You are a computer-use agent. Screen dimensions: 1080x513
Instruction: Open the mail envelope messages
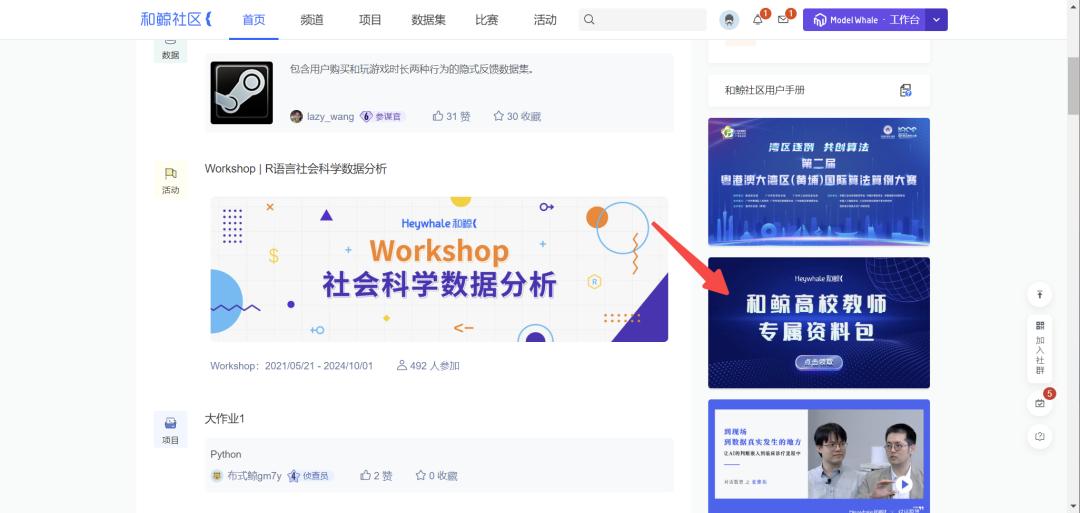(783, 20)
